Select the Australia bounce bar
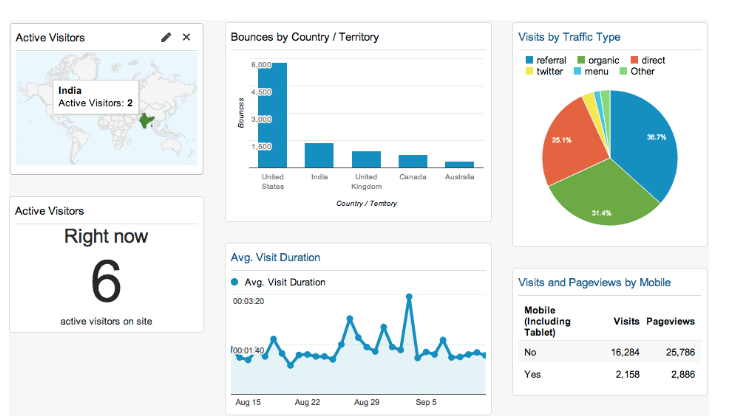This screenshot has width=730, height=419. [460, 164]
